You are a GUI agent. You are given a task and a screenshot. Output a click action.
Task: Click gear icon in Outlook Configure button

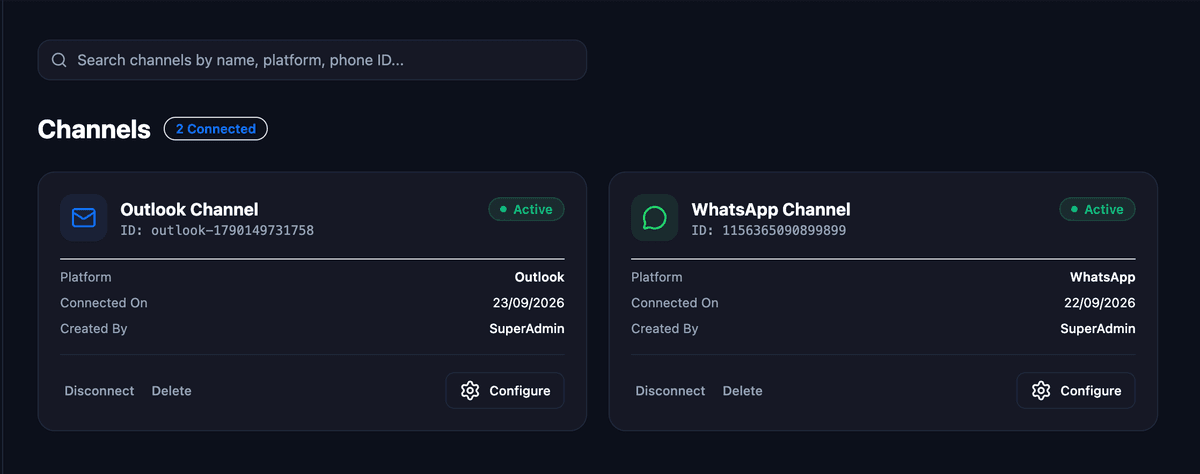(x=470, y=391)
